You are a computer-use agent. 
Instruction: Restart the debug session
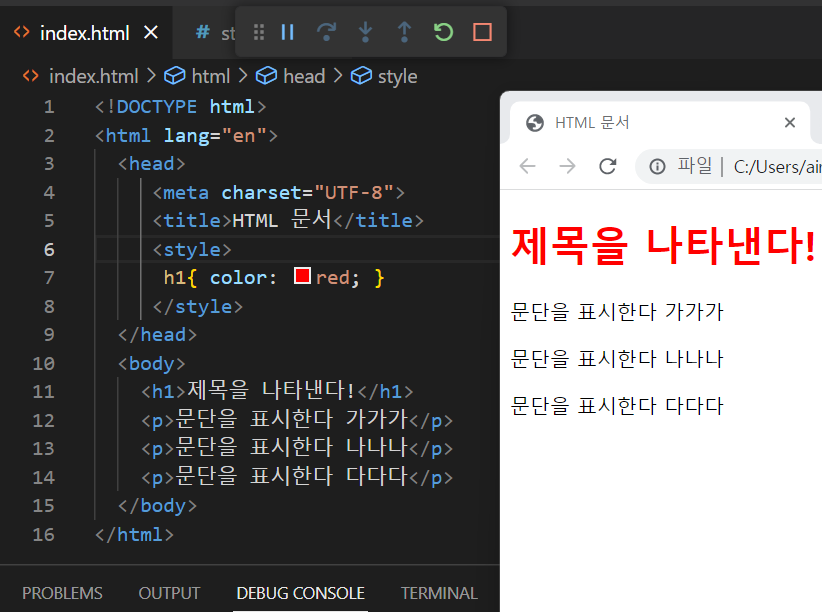tap(444, 33)
